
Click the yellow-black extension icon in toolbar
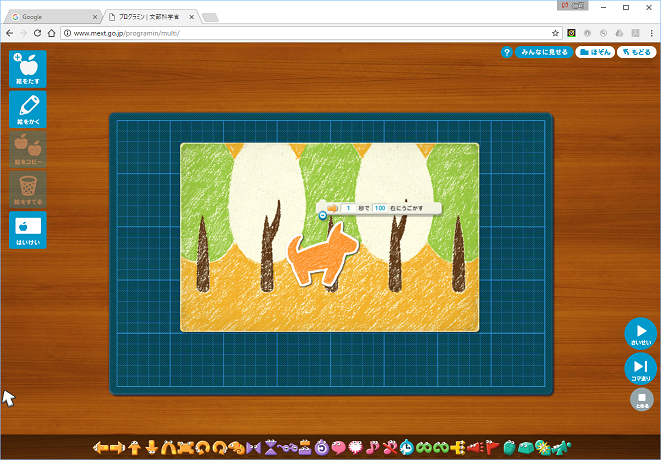(x=571, y=33)
